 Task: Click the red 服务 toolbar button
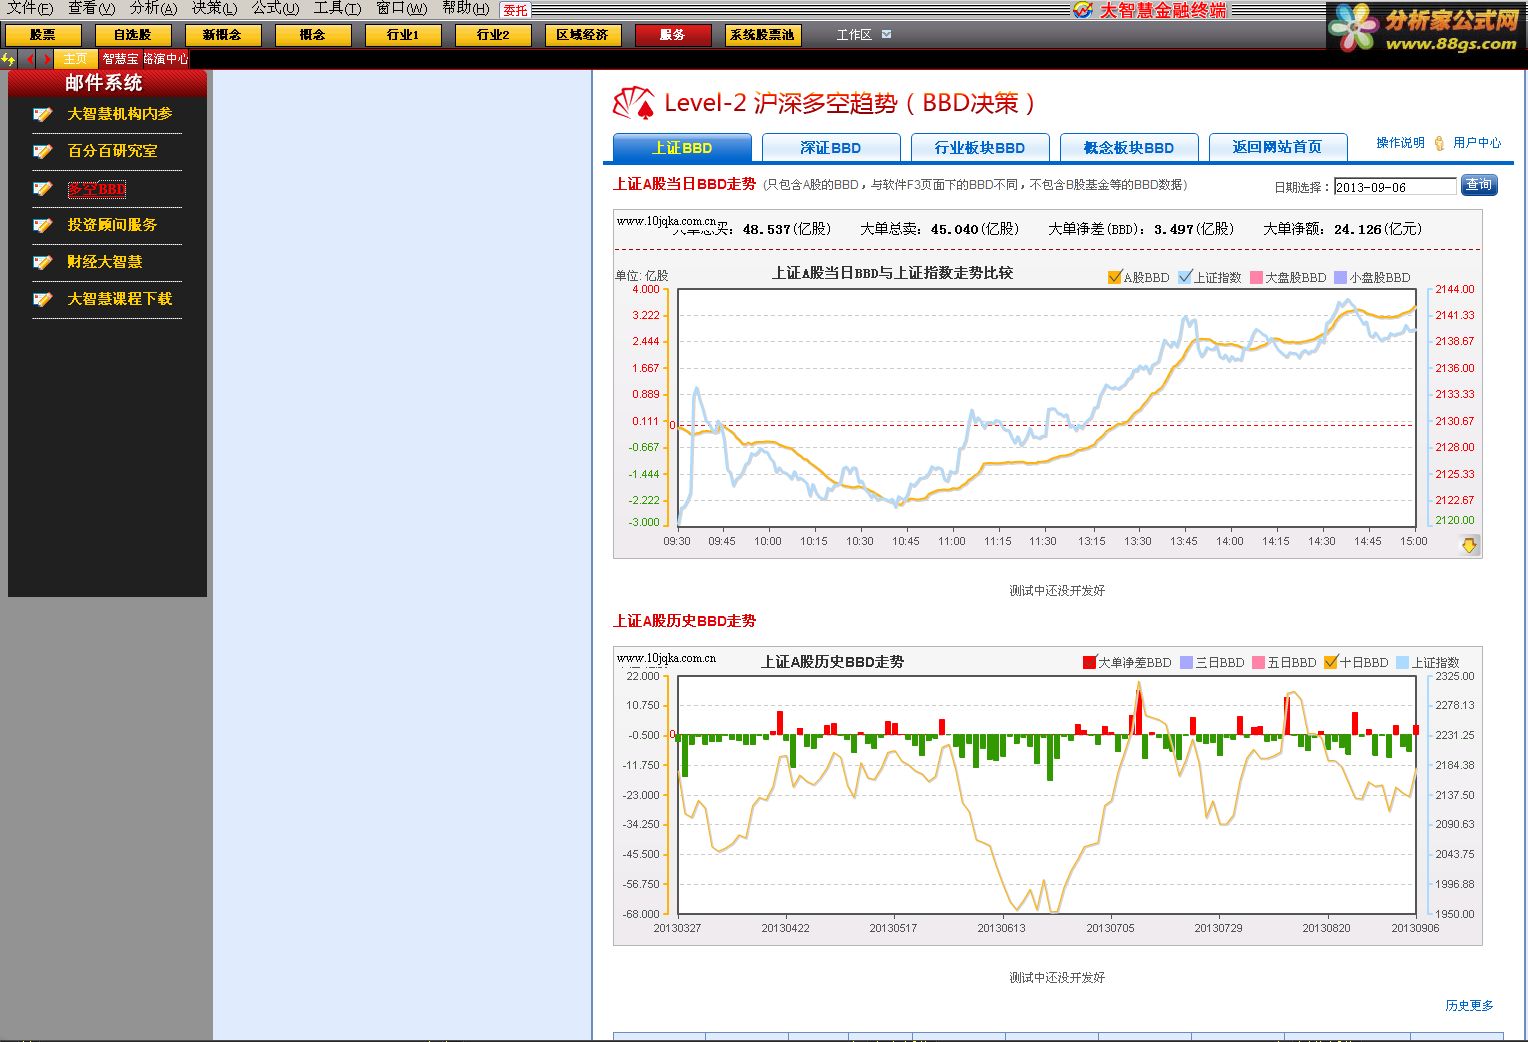[673, 35]
